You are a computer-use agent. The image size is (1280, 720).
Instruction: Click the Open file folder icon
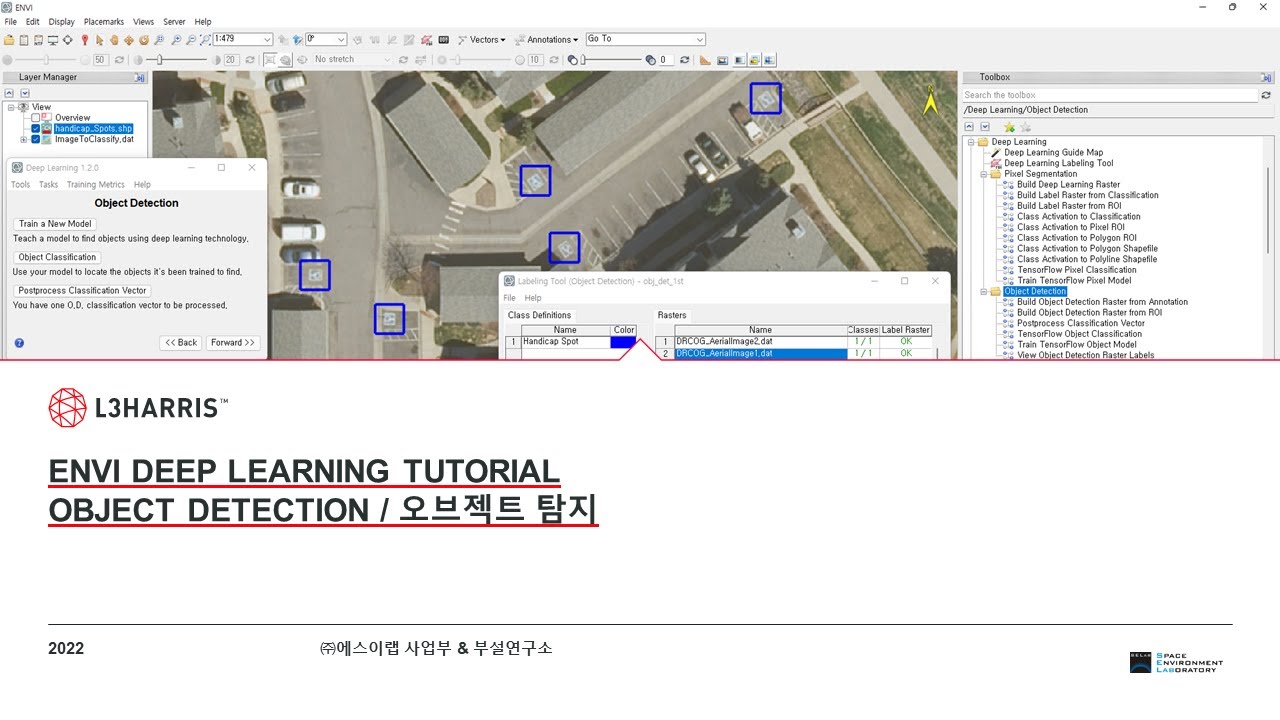(10, 40)
